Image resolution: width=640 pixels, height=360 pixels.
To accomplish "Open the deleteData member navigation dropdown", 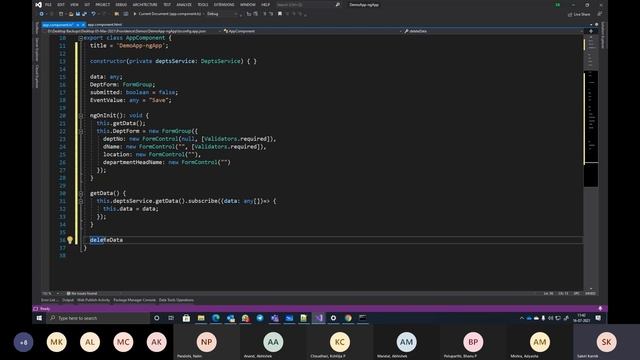I will coord(493,31).
